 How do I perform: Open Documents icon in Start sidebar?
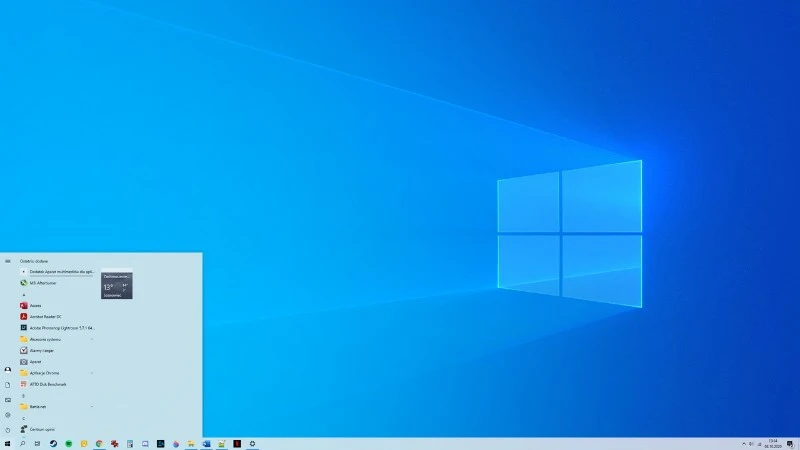click(x=8, y=385)
